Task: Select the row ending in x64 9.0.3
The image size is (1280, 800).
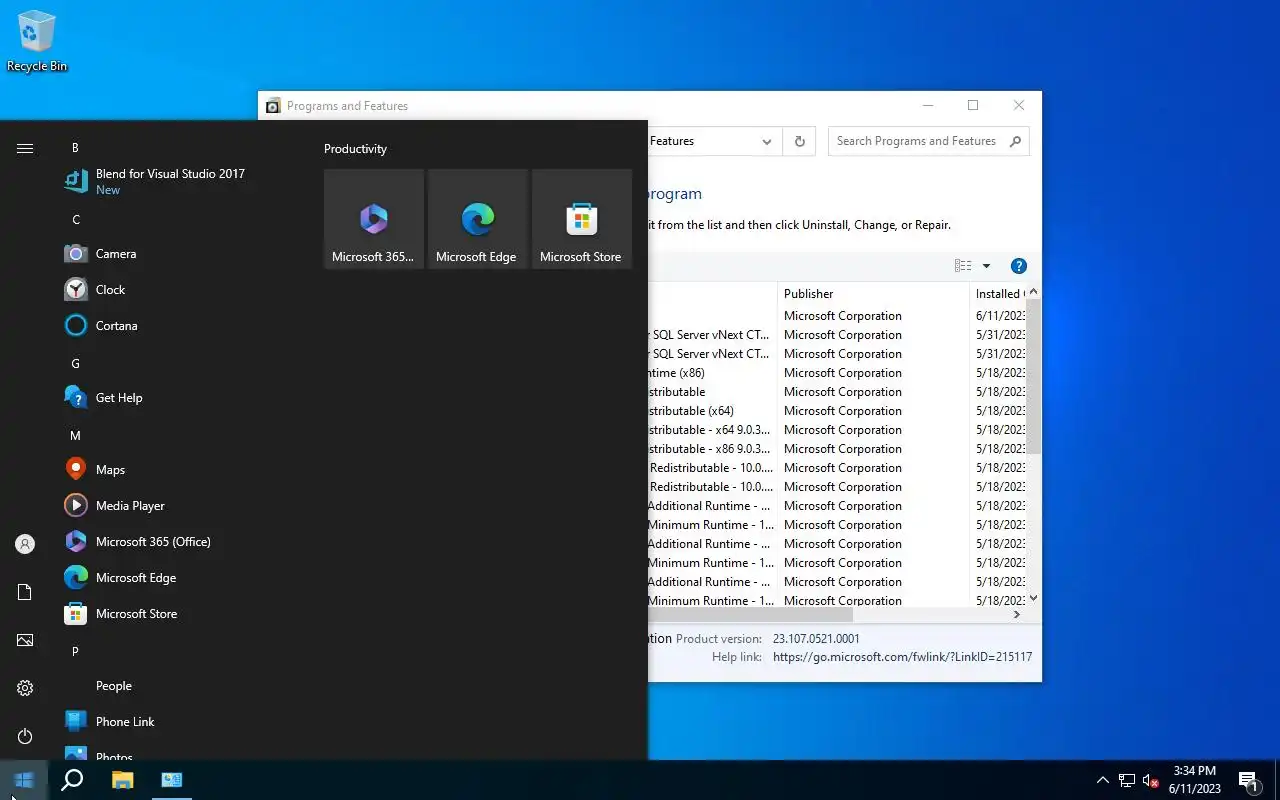Action: click(x=837, y=430)
